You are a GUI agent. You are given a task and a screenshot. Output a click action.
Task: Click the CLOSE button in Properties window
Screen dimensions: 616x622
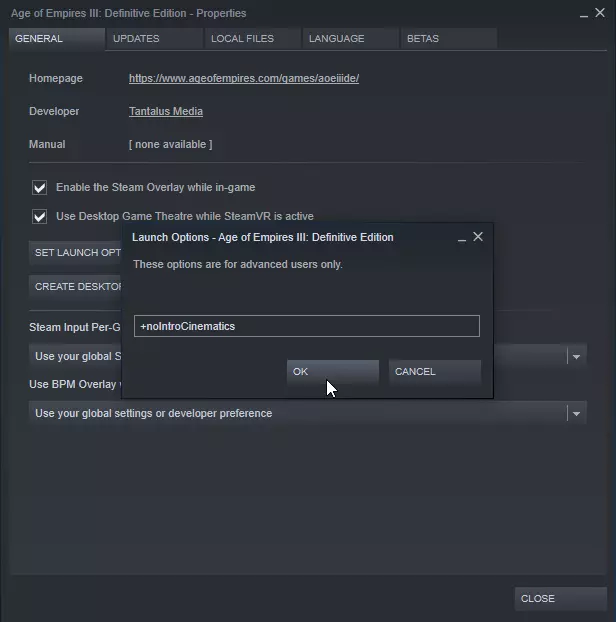tap(560, 598)
